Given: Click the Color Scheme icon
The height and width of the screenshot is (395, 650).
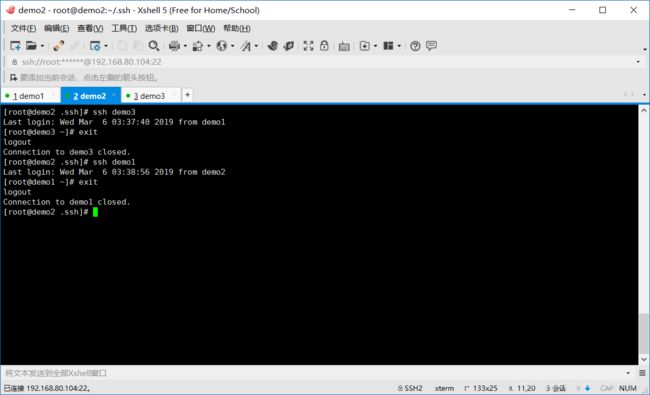Looking at the screenshot, I should click(198, 46).
